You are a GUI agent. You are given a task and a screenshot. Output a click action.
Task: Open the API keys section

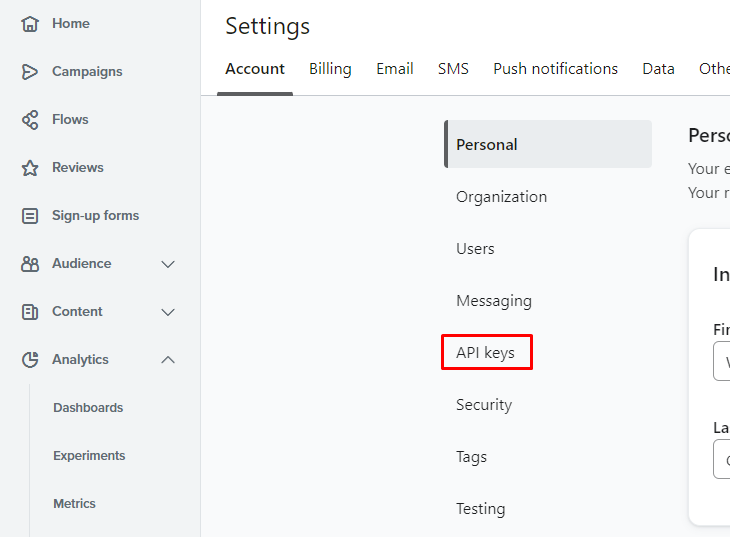(x=486, y=353)
